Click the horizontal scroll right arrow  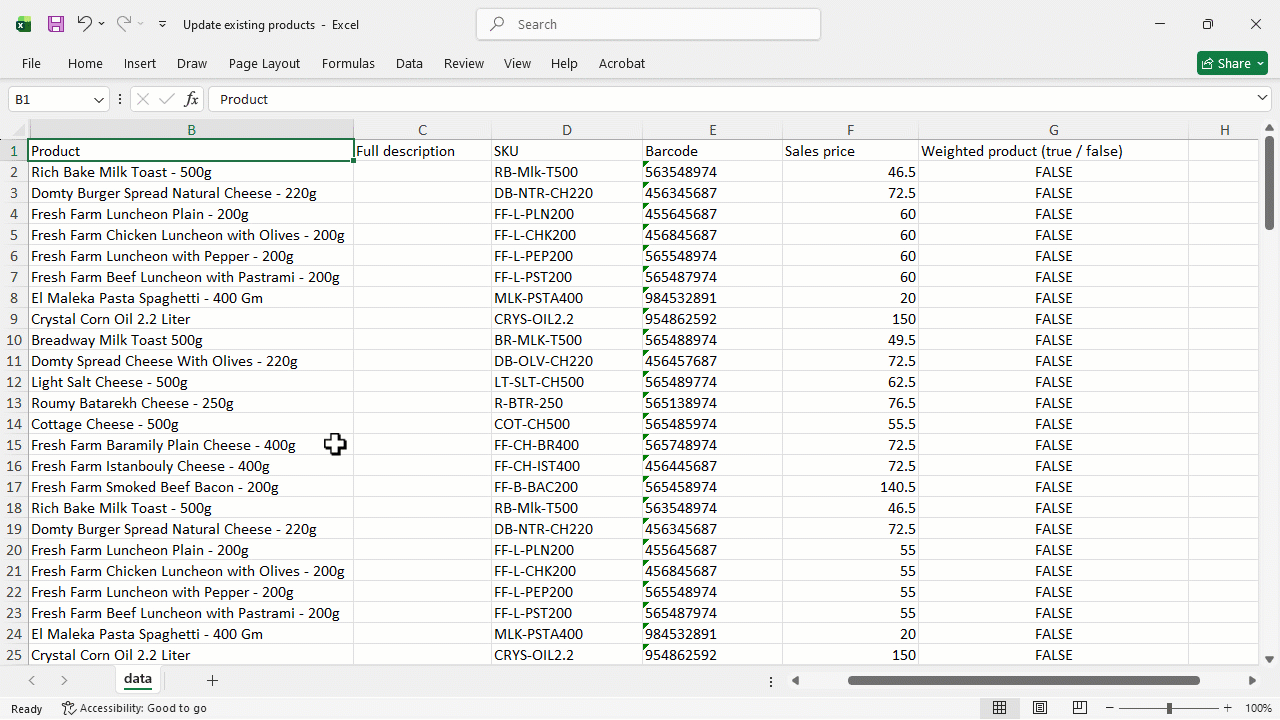(x=1252, y=681)
